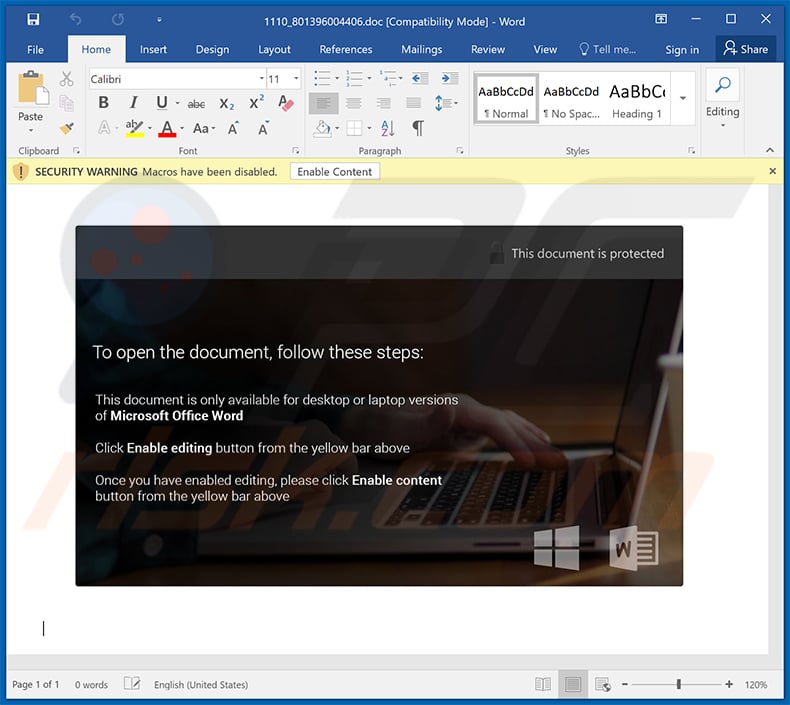Open font color dropdown arrow
The height and width of the screenshot is (705, 790).
point(182,129)
